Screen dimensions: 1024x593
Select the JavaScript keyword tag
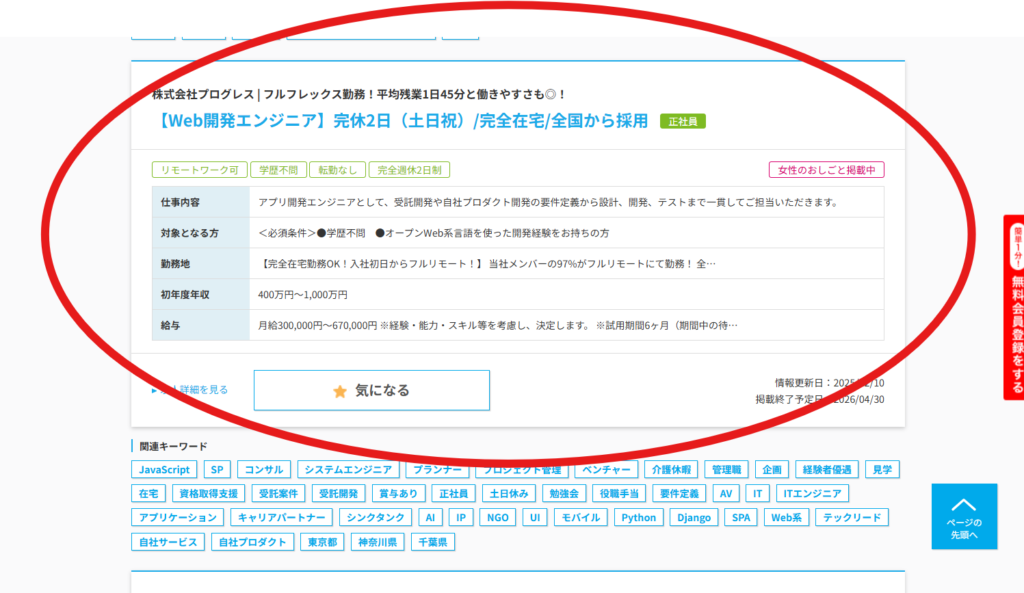coord(164,470)
